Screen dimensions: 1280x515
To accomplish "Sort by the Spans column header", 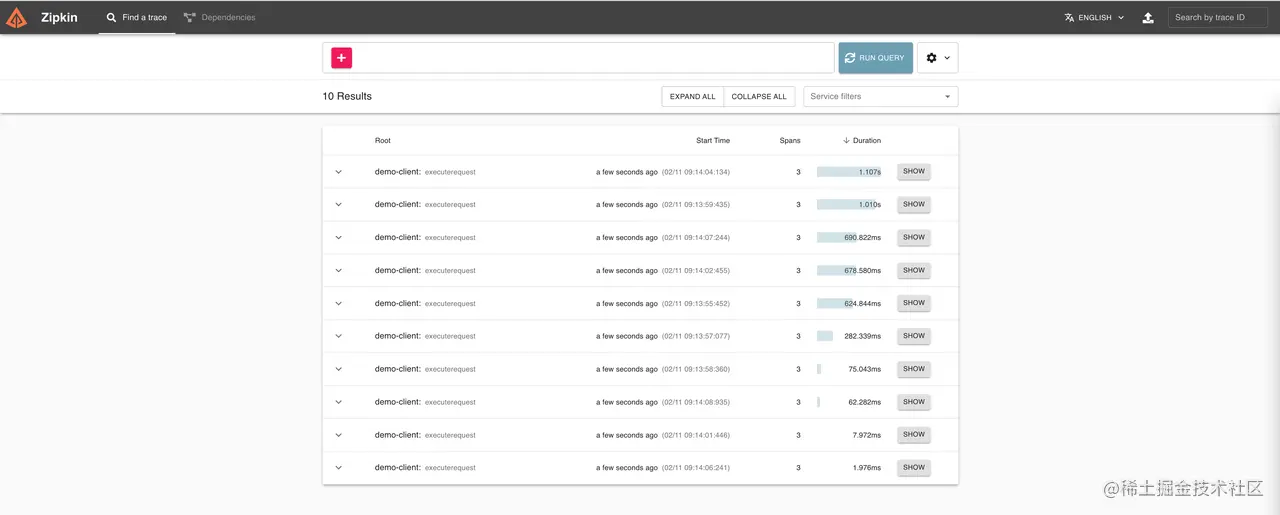I will coord(790,140).
